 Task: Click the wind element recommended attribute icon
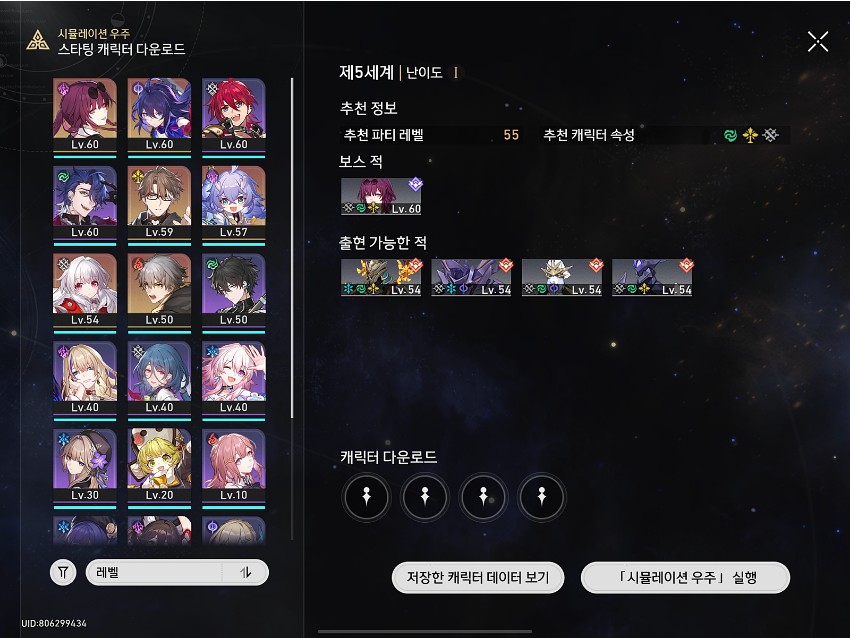(730, 135)
